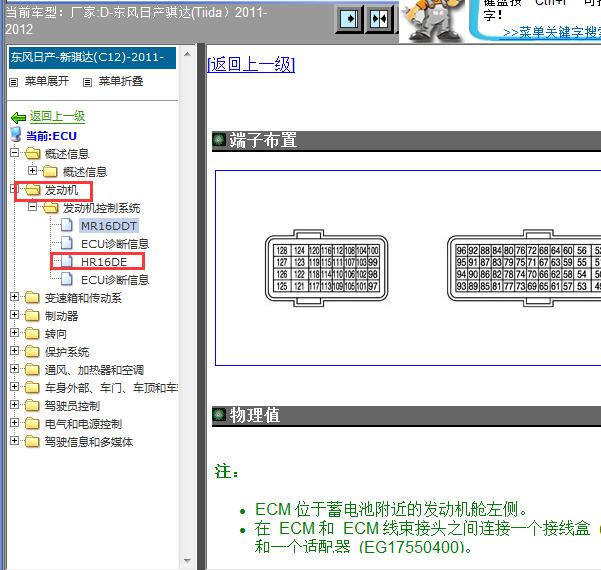
Task: Expand the 制动器 node
Action: click(x=14, y=315)
